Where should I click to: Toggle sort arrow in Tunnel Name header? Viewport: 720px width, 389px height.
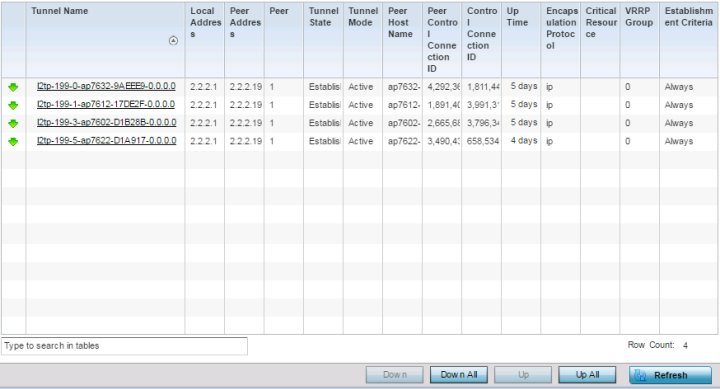tap(173, 41)
